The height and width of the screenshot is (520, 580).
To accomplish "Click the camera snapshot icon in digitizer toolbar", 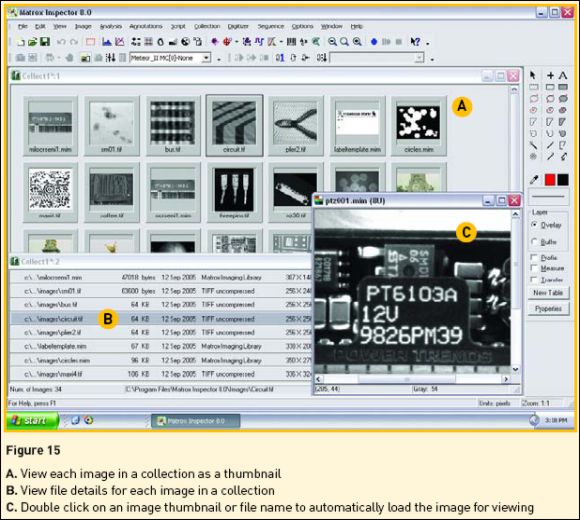I will 21,58.
